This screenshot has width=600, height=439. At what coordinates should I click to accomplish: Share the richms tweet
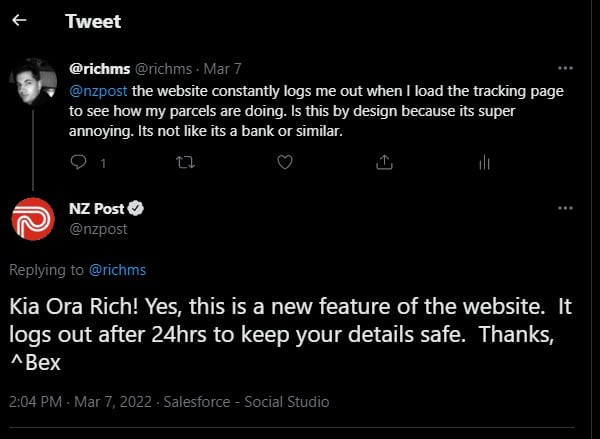click(384, 161)
